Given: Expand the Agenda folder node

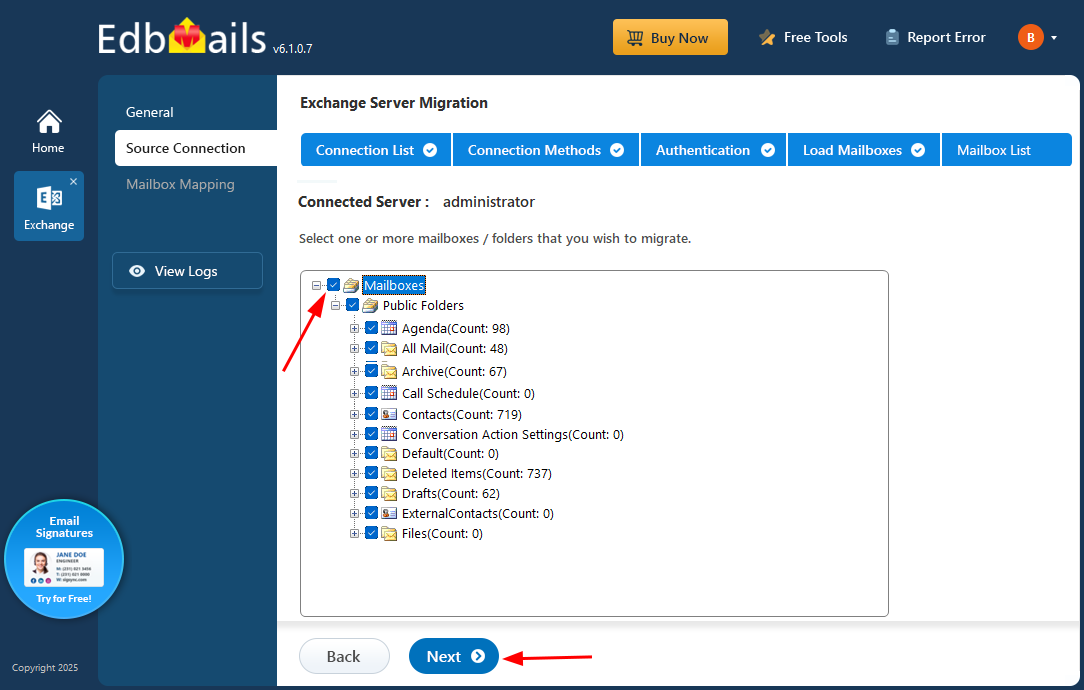Looking at the screenshot, I should (x=354, y=328).
